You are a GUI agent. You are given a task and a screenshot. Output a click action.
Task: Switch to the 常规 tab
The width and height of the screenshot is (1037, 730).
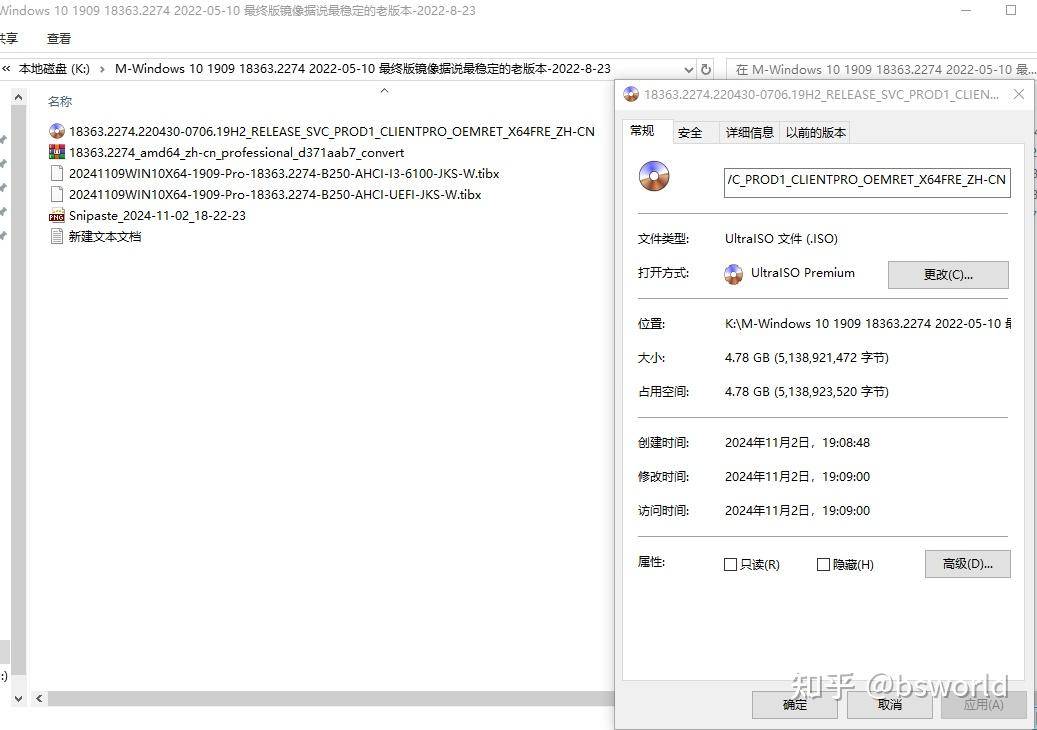(x=642, y=131)
